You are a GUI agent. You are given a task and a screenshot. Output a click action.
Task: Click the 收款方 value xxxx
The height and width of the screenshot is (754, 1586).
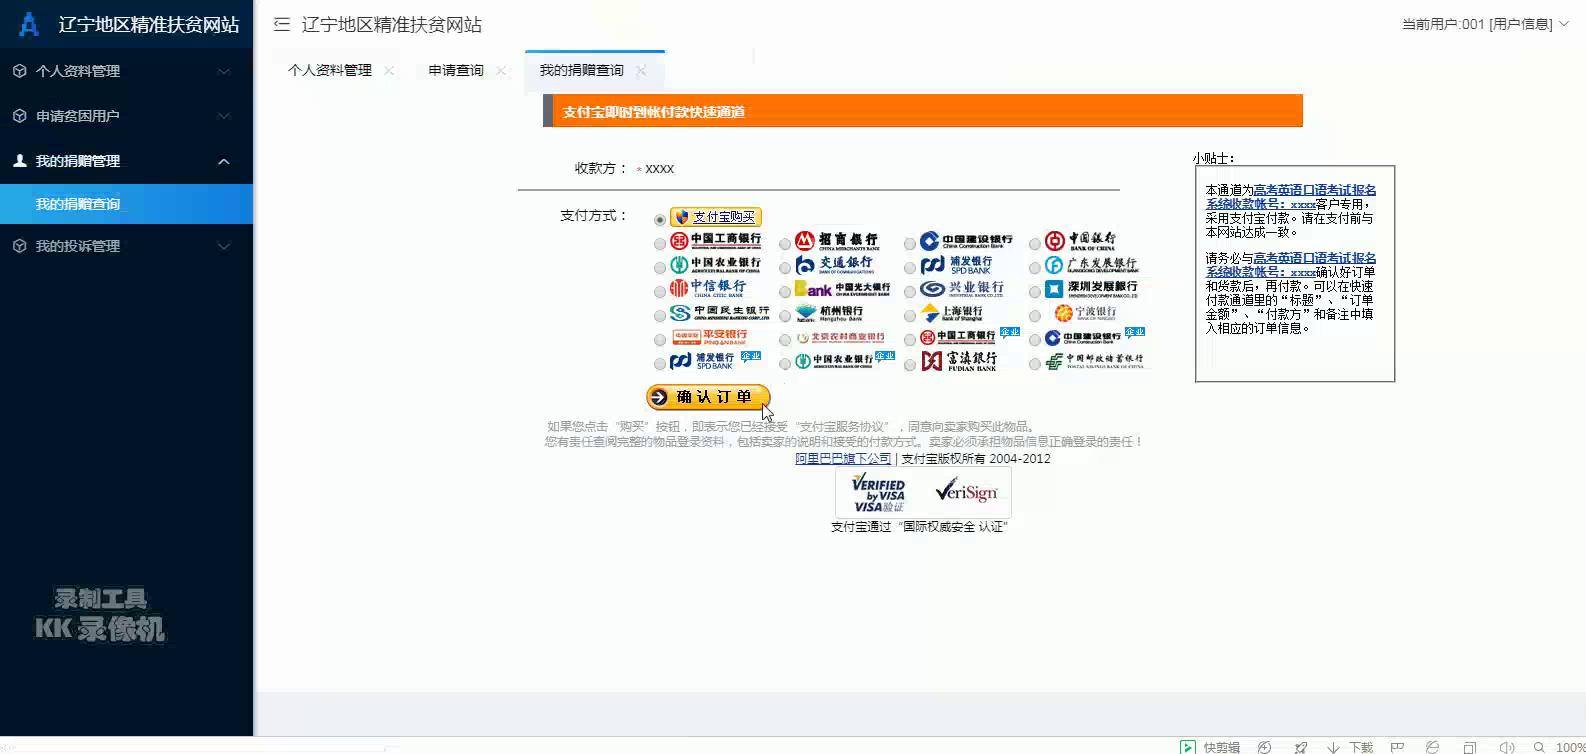point(659,169)
